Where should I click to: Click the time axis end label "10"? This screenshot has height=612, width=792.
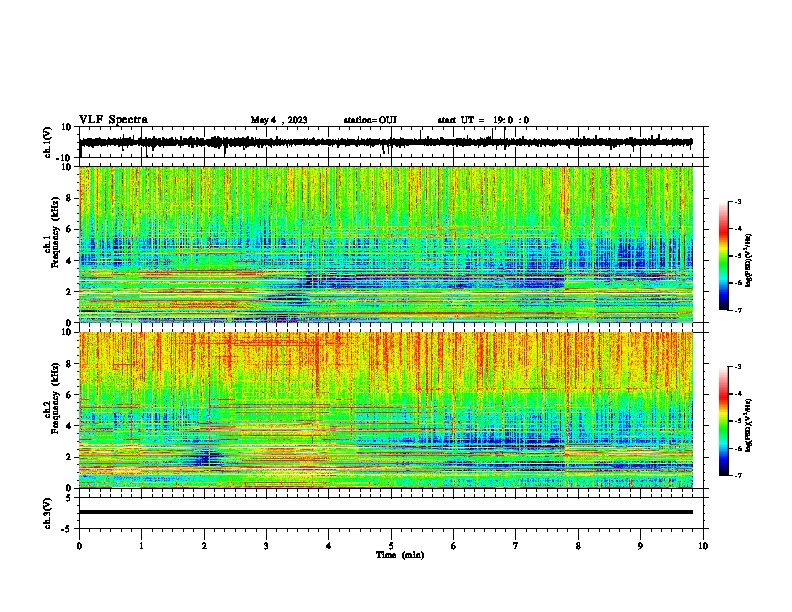pos(703,546)
